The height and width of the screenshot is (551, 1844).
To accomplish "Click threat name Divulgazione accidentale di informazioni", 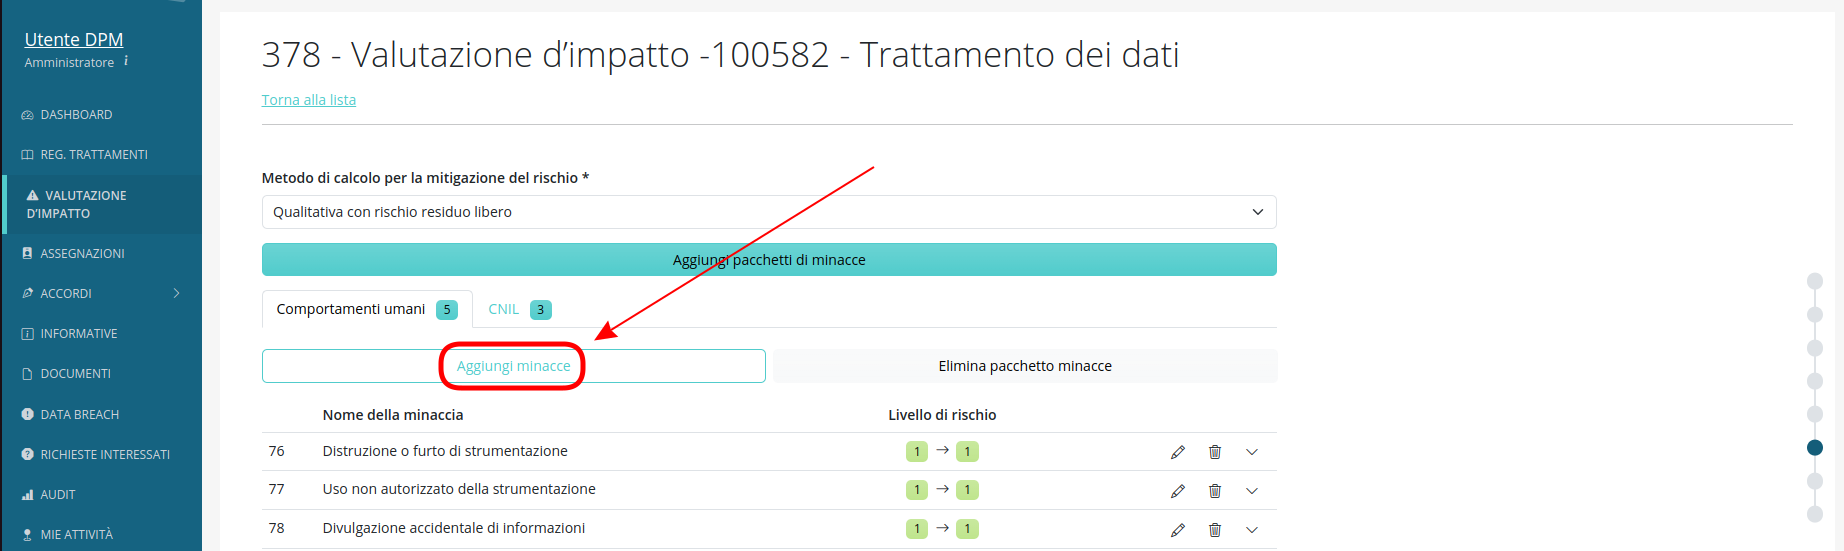I will (454, 528).
